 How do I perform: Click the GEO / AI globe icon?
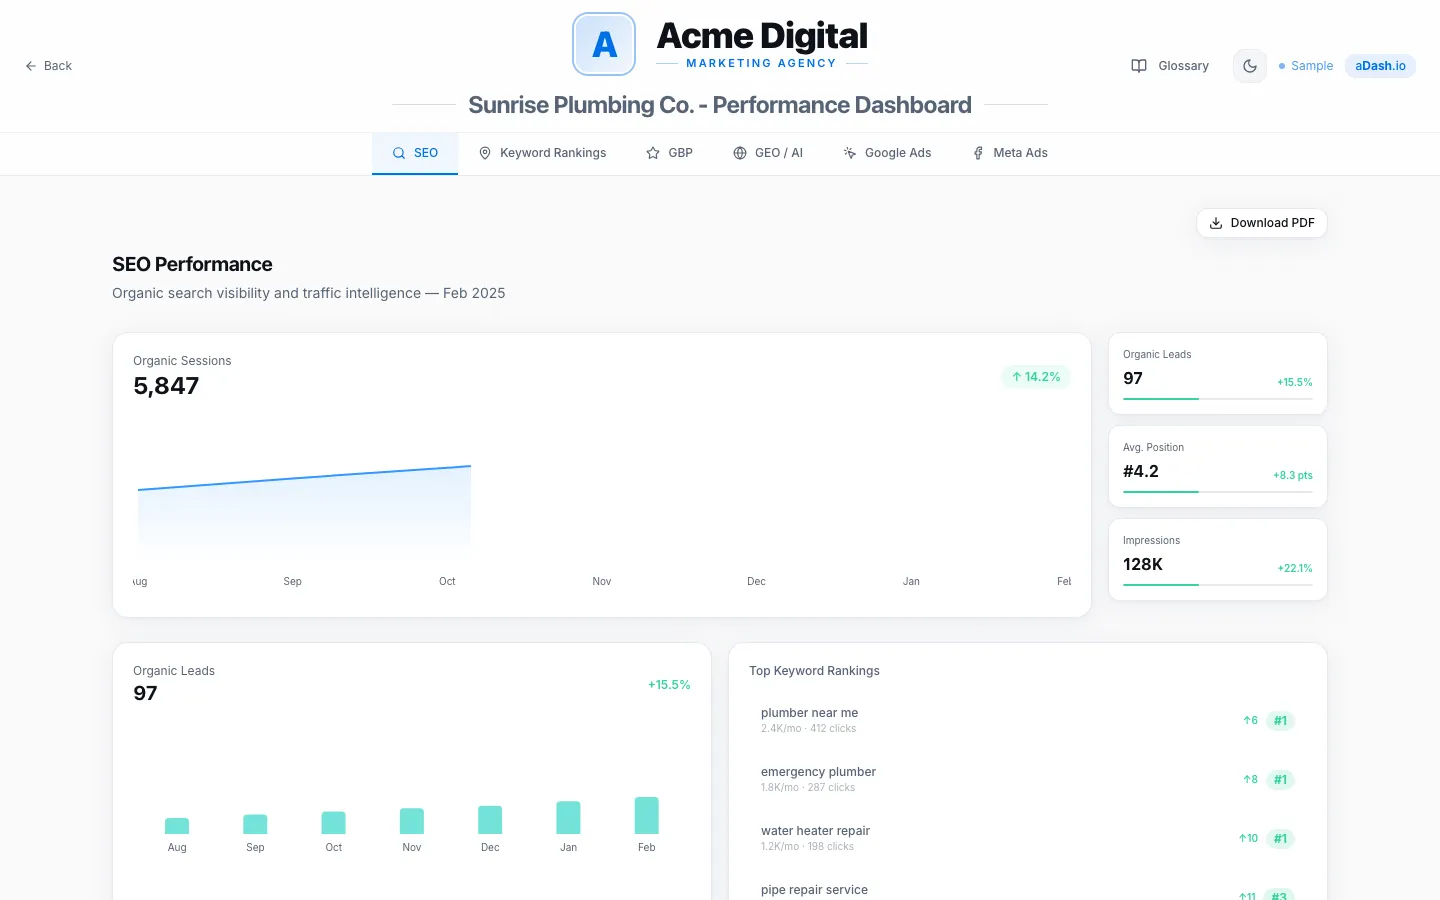coord(740,153)
